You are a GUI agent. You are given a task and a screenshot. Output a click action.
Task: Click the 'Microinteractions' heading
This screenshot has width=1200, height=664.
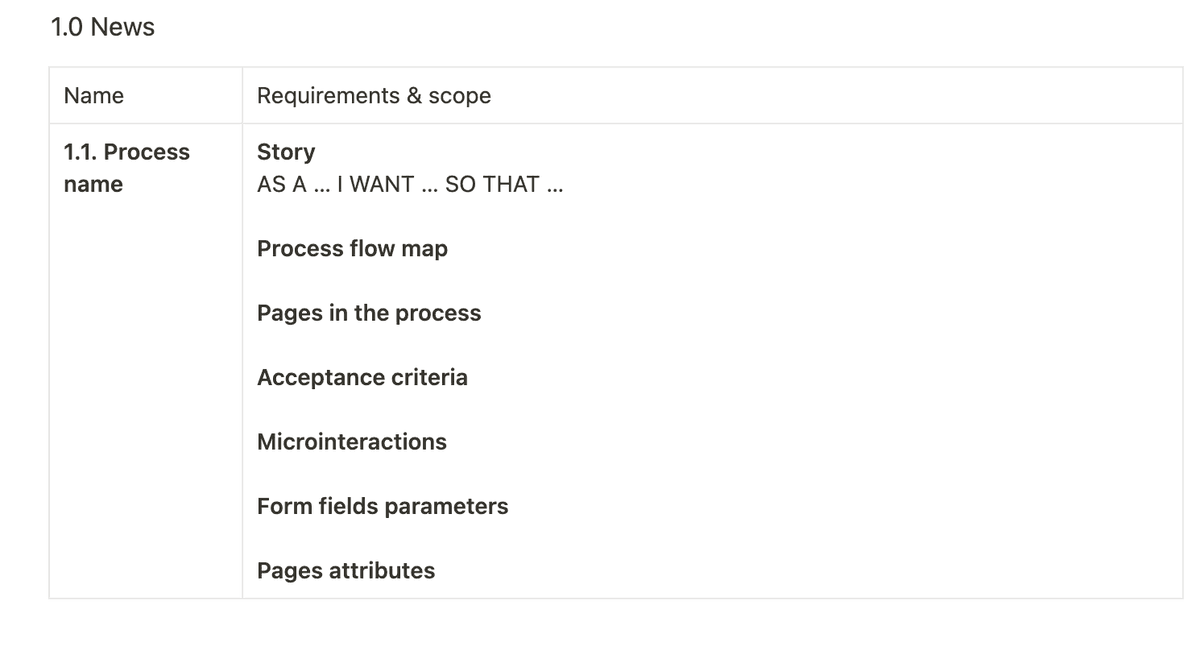pyautogui.click(x=352, y=442)
